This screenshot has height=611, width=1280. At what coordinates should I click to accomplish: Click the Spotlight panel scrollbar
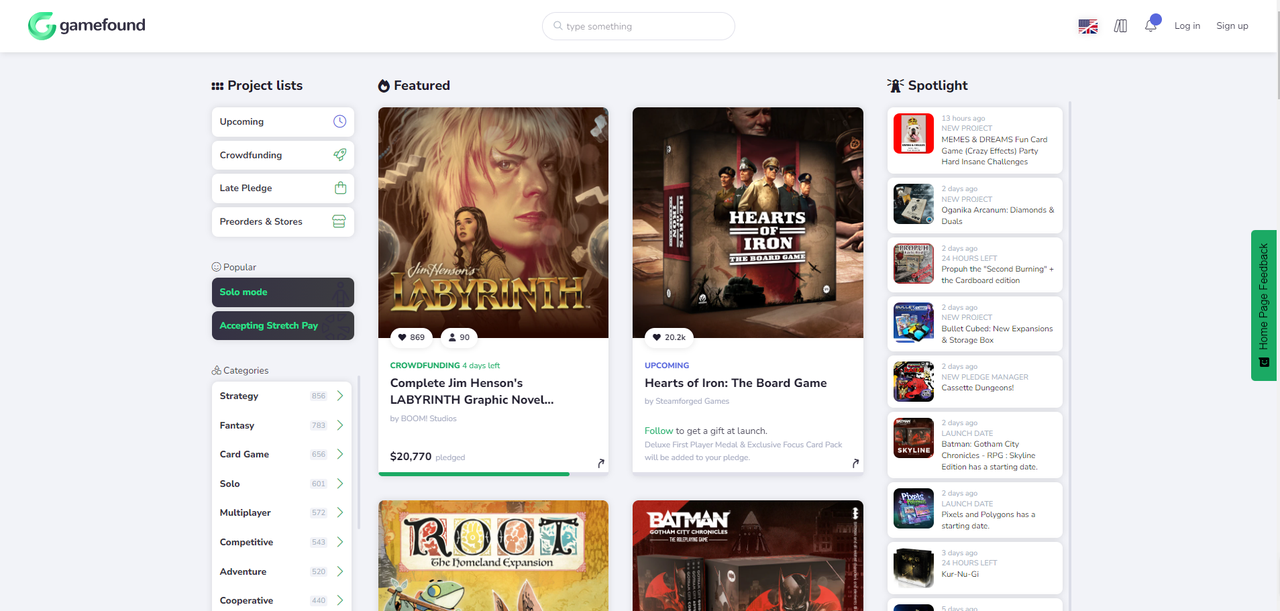[1070, 355]
